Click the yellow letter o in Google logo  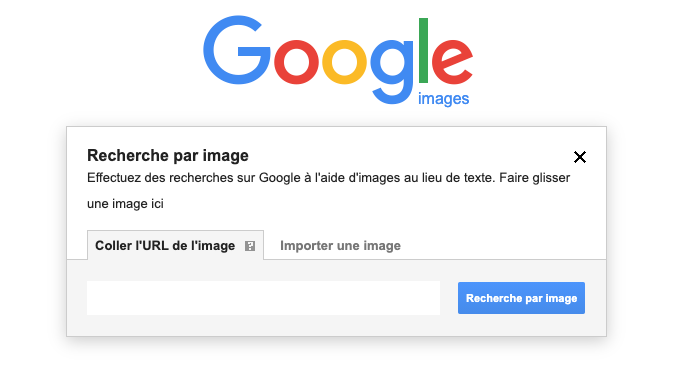344,62
